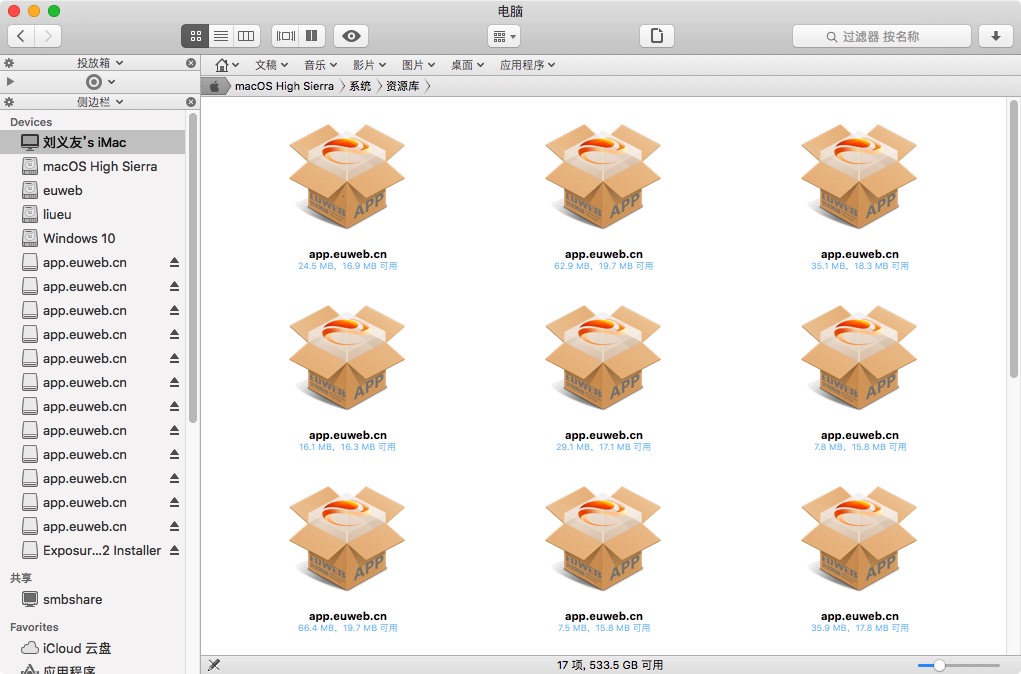This screenshot has width=1021, height=674.
Task: Jump to macOS High Sierra in path bar
Action: tap(285, 86)
